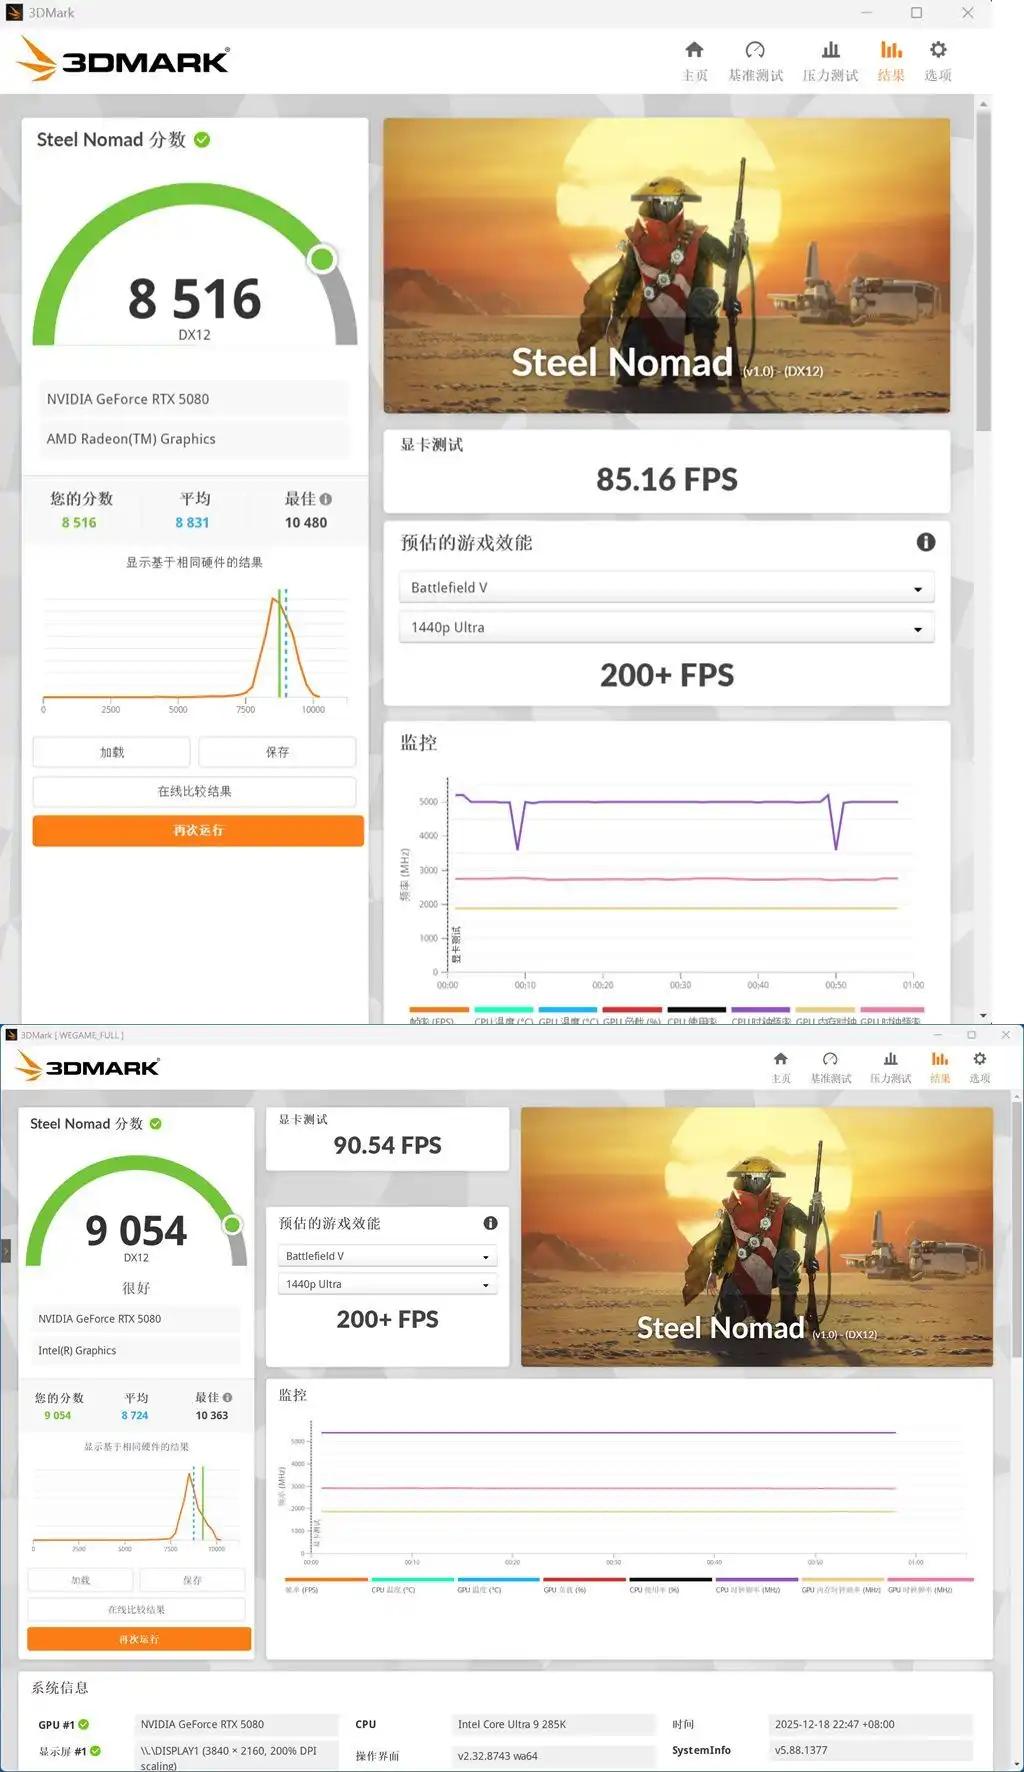1024x1772 pixels.
Task: Click the info icon beside 预估的游戏效能 in upper window
Action: click(x=926, y=542)
